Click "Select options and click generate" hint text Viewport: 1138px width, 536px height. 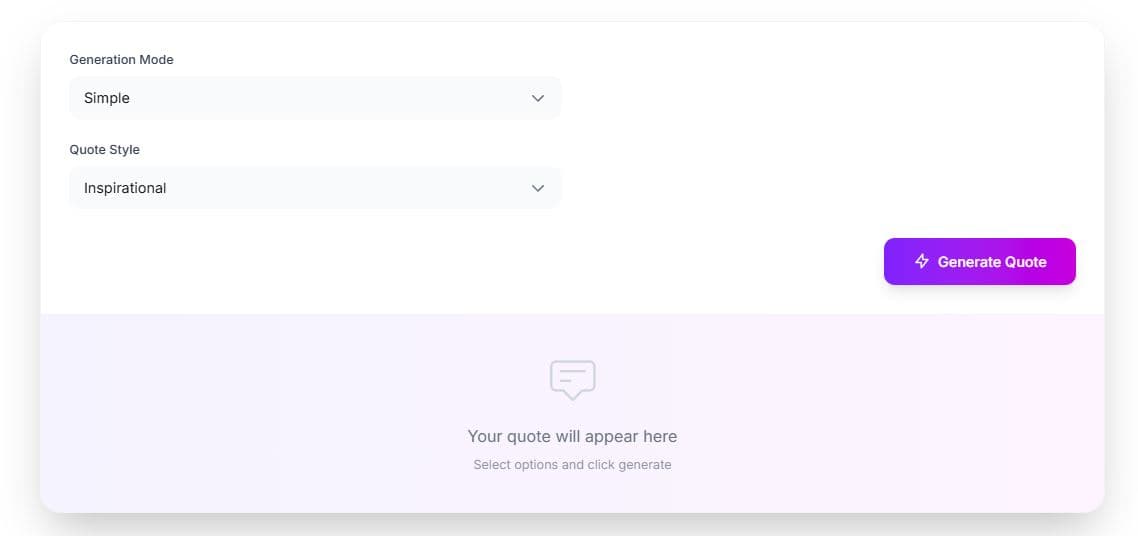coord(572,464)
